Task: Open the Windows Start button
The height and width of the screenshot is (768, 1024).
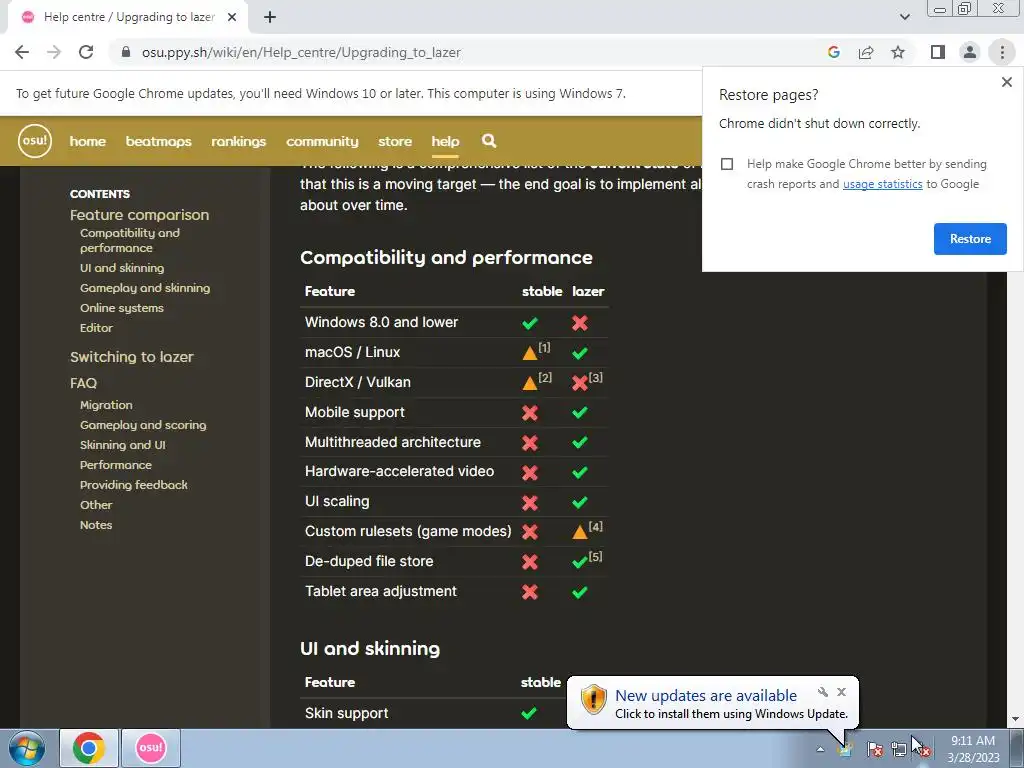Action: 27,748
